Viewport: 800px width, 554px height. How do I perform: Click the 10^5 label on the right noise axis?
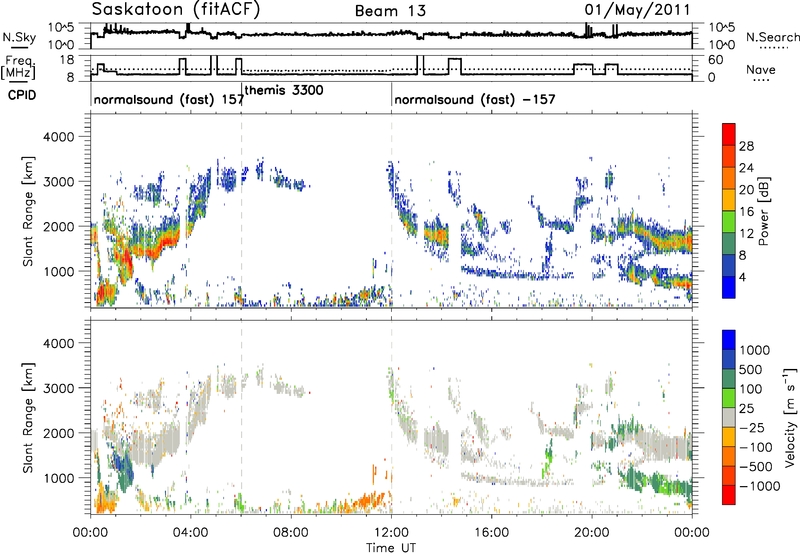click(x=721, y=28)
